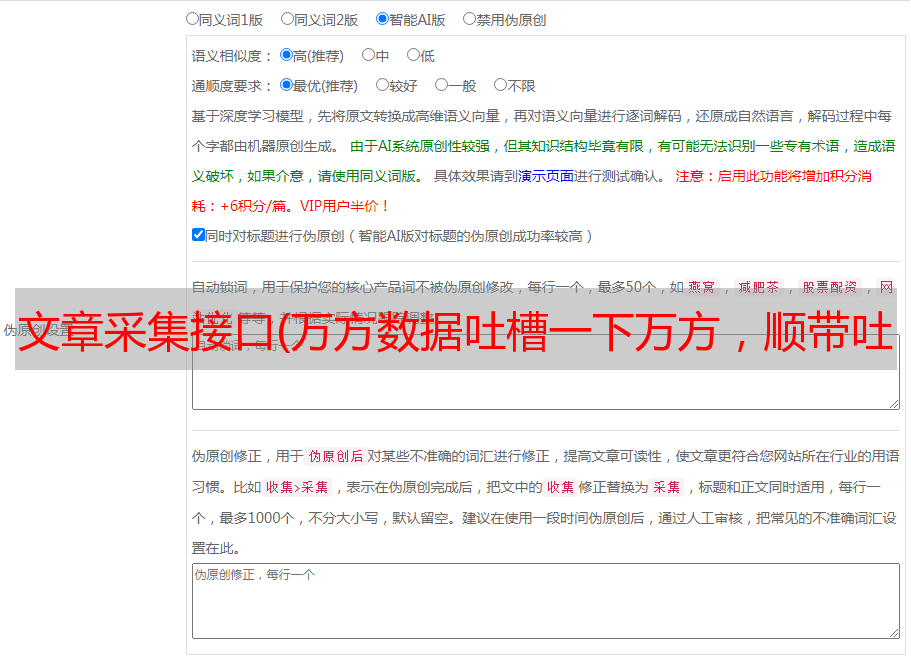Toggle 同时对标题进行伪原创 checkbox
This screenshot has height=658, width=911.
(198, 235)
